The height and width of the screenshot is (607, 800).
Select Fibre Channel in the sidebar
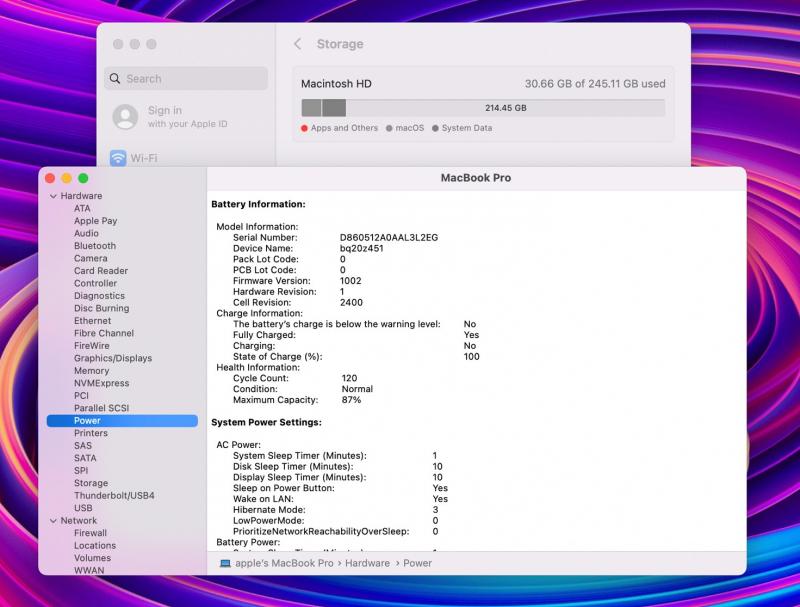(x=104, y=333)
